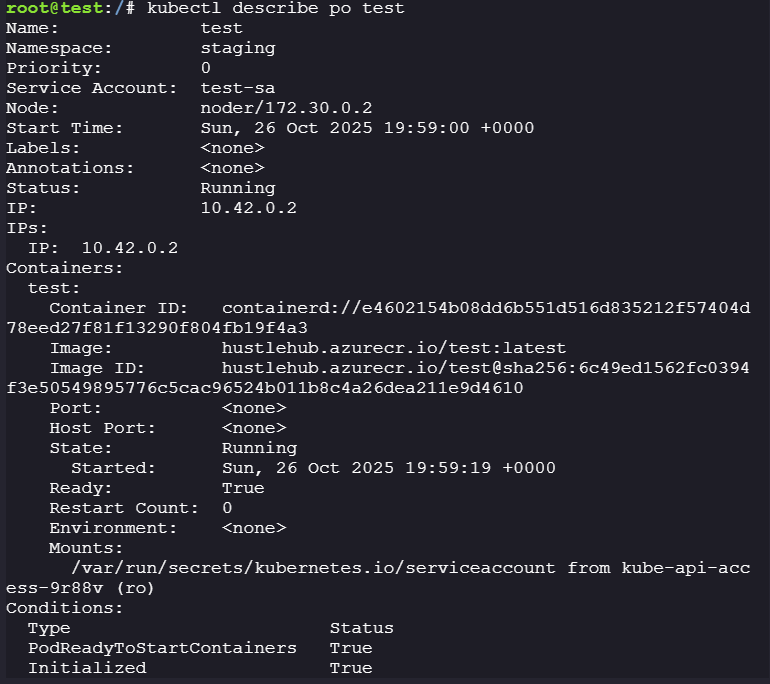Click the node value noder/172.30.0.2
This screenshot has width=770, height=684.
pos(286,108)
